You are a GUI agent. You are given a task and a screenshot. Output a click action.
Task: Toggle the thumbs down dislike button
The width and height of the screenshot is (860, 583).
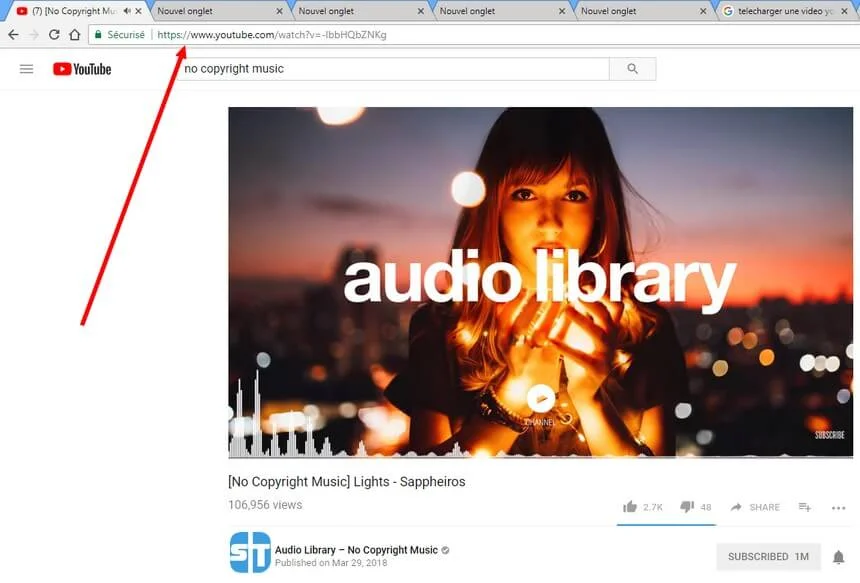[686, 507]
